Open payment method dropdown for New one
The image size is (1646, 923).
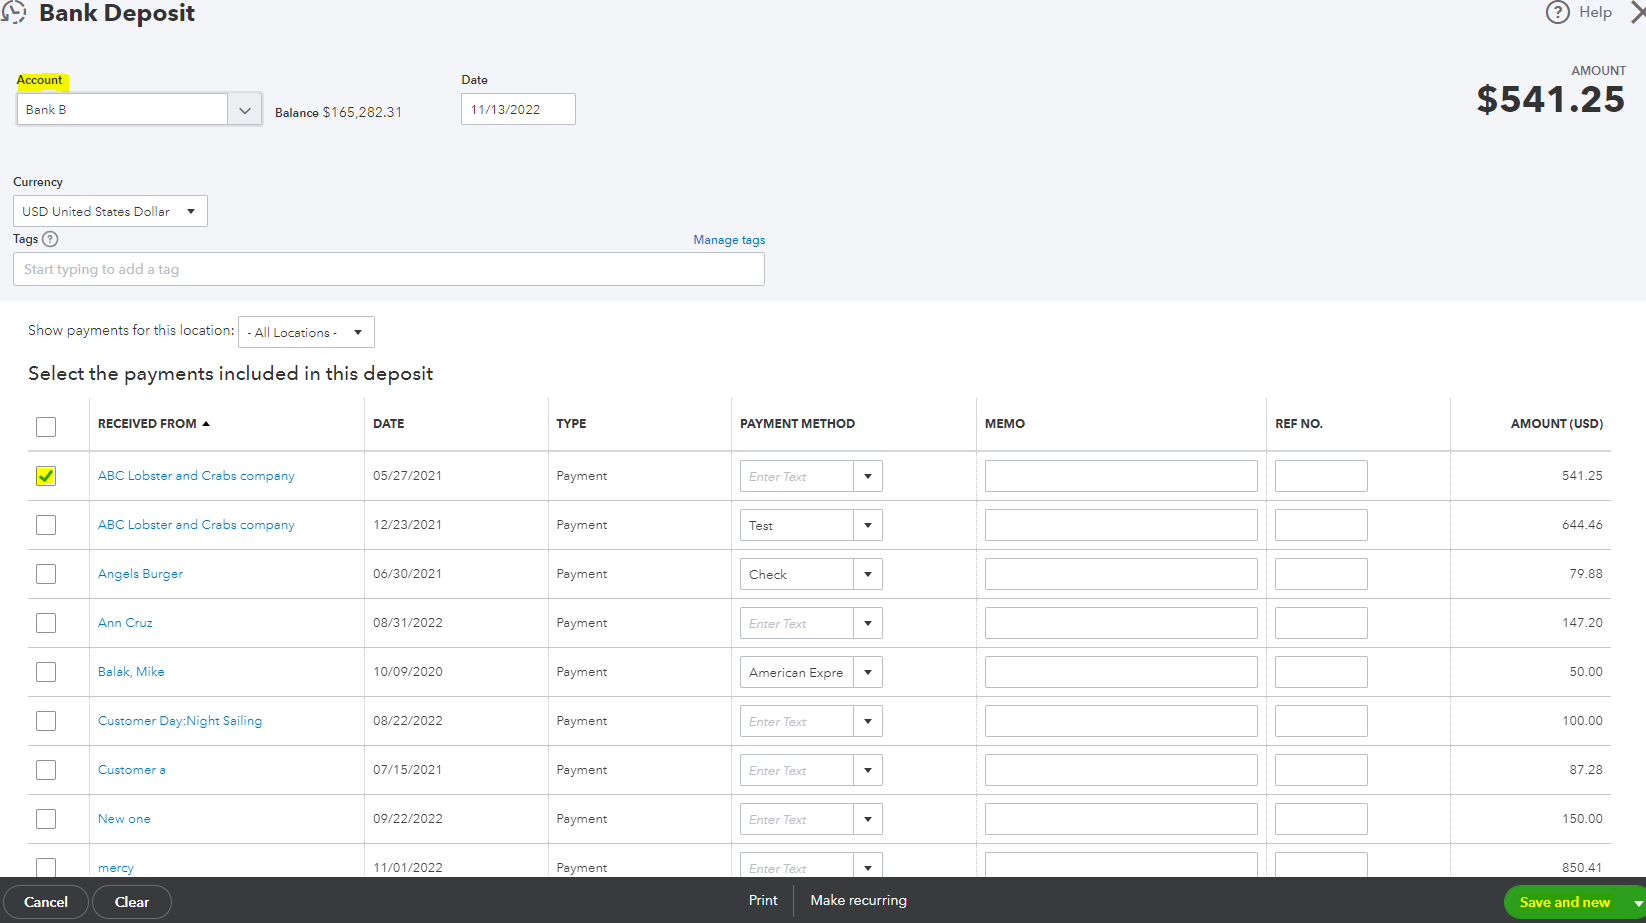point(868,819)
